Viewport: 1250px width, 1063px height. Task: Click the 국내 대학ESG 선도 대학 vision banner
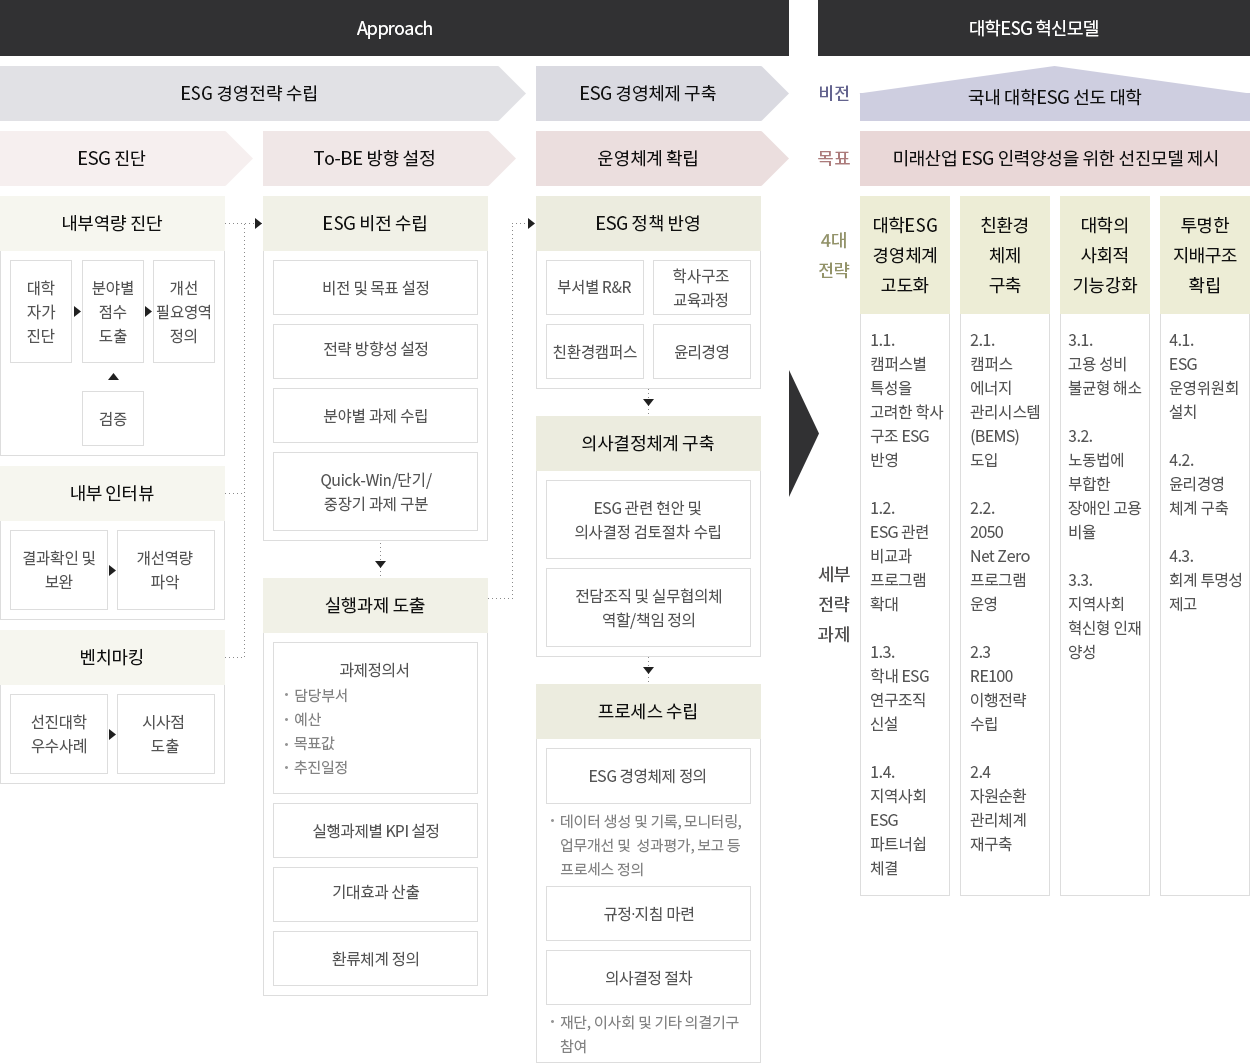tap(1053, 97)
